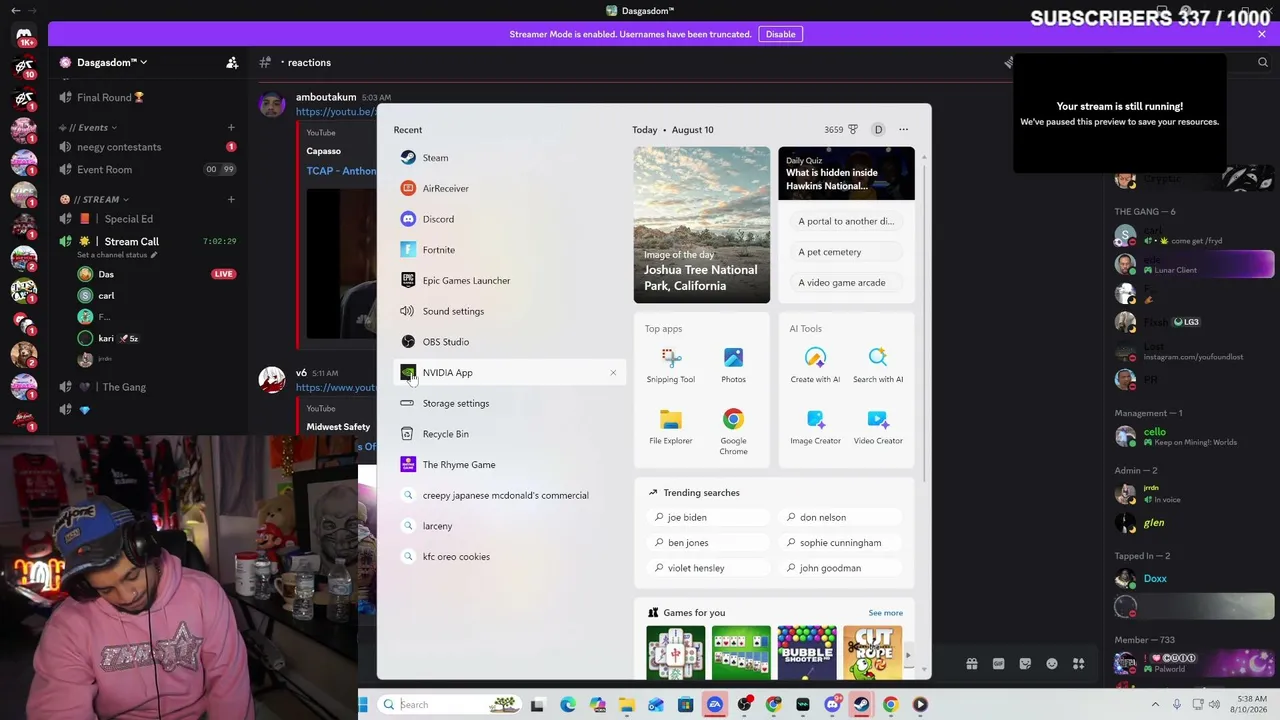Launch Fortnite from Recent list
This screenshot has height=720, width=1280.
tap(510, 250)
